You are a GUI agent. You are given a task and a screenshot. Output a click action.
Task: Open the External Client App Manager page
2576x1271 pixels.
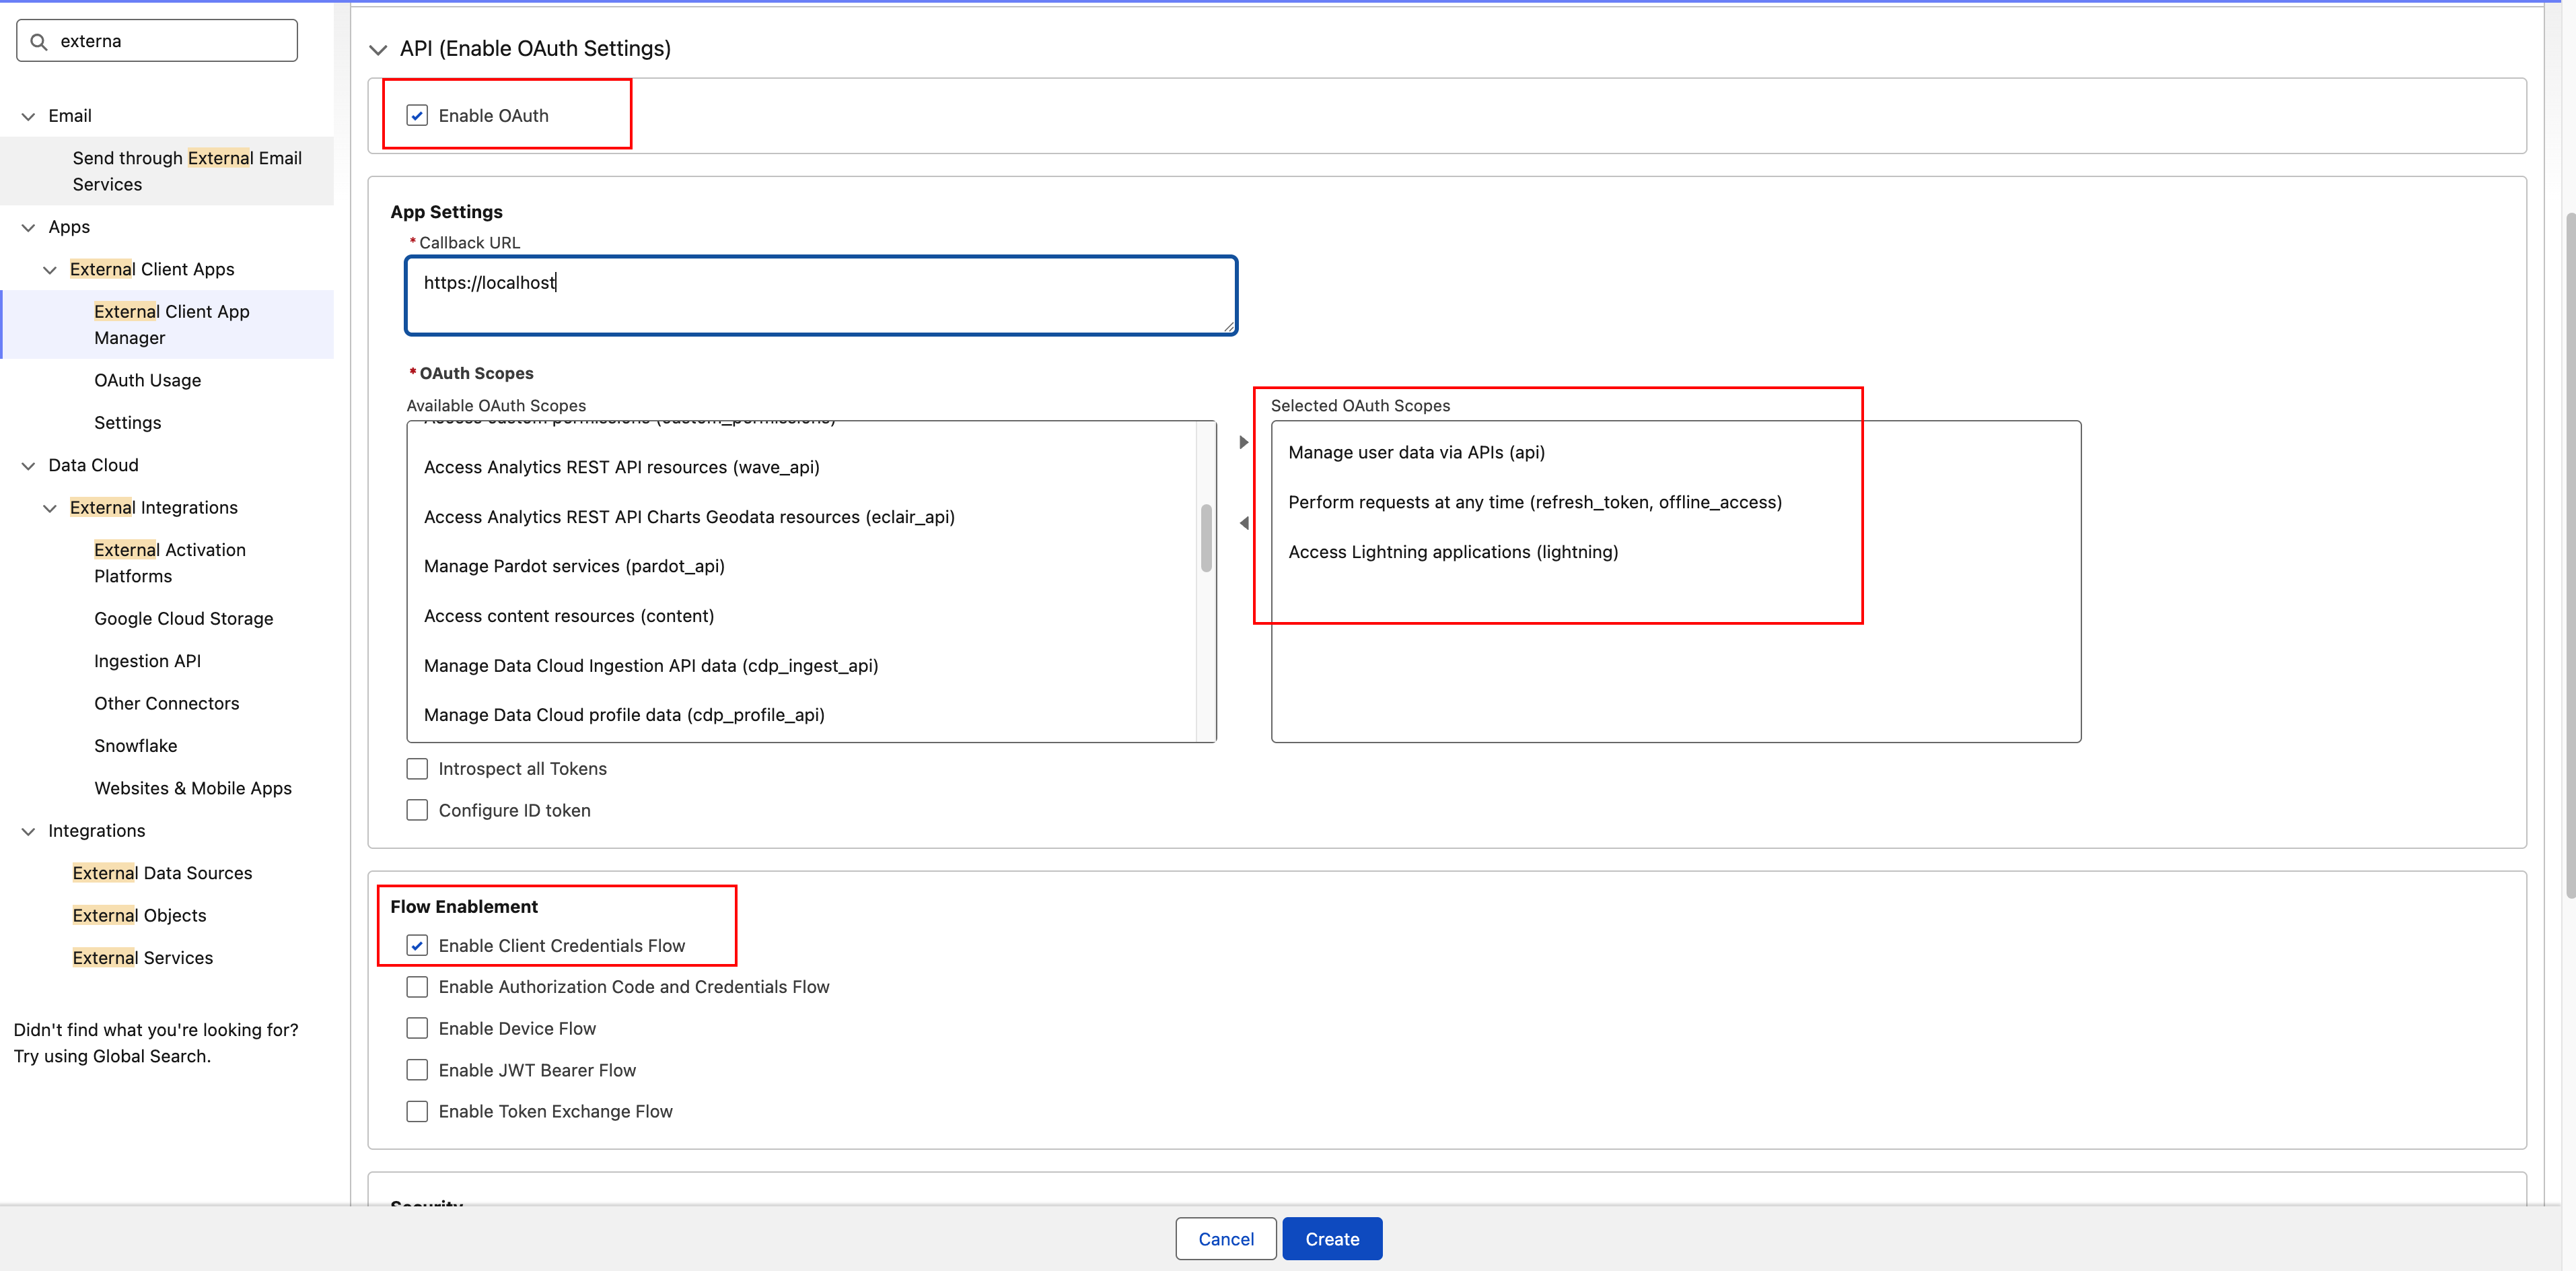(x=171, y=324)
